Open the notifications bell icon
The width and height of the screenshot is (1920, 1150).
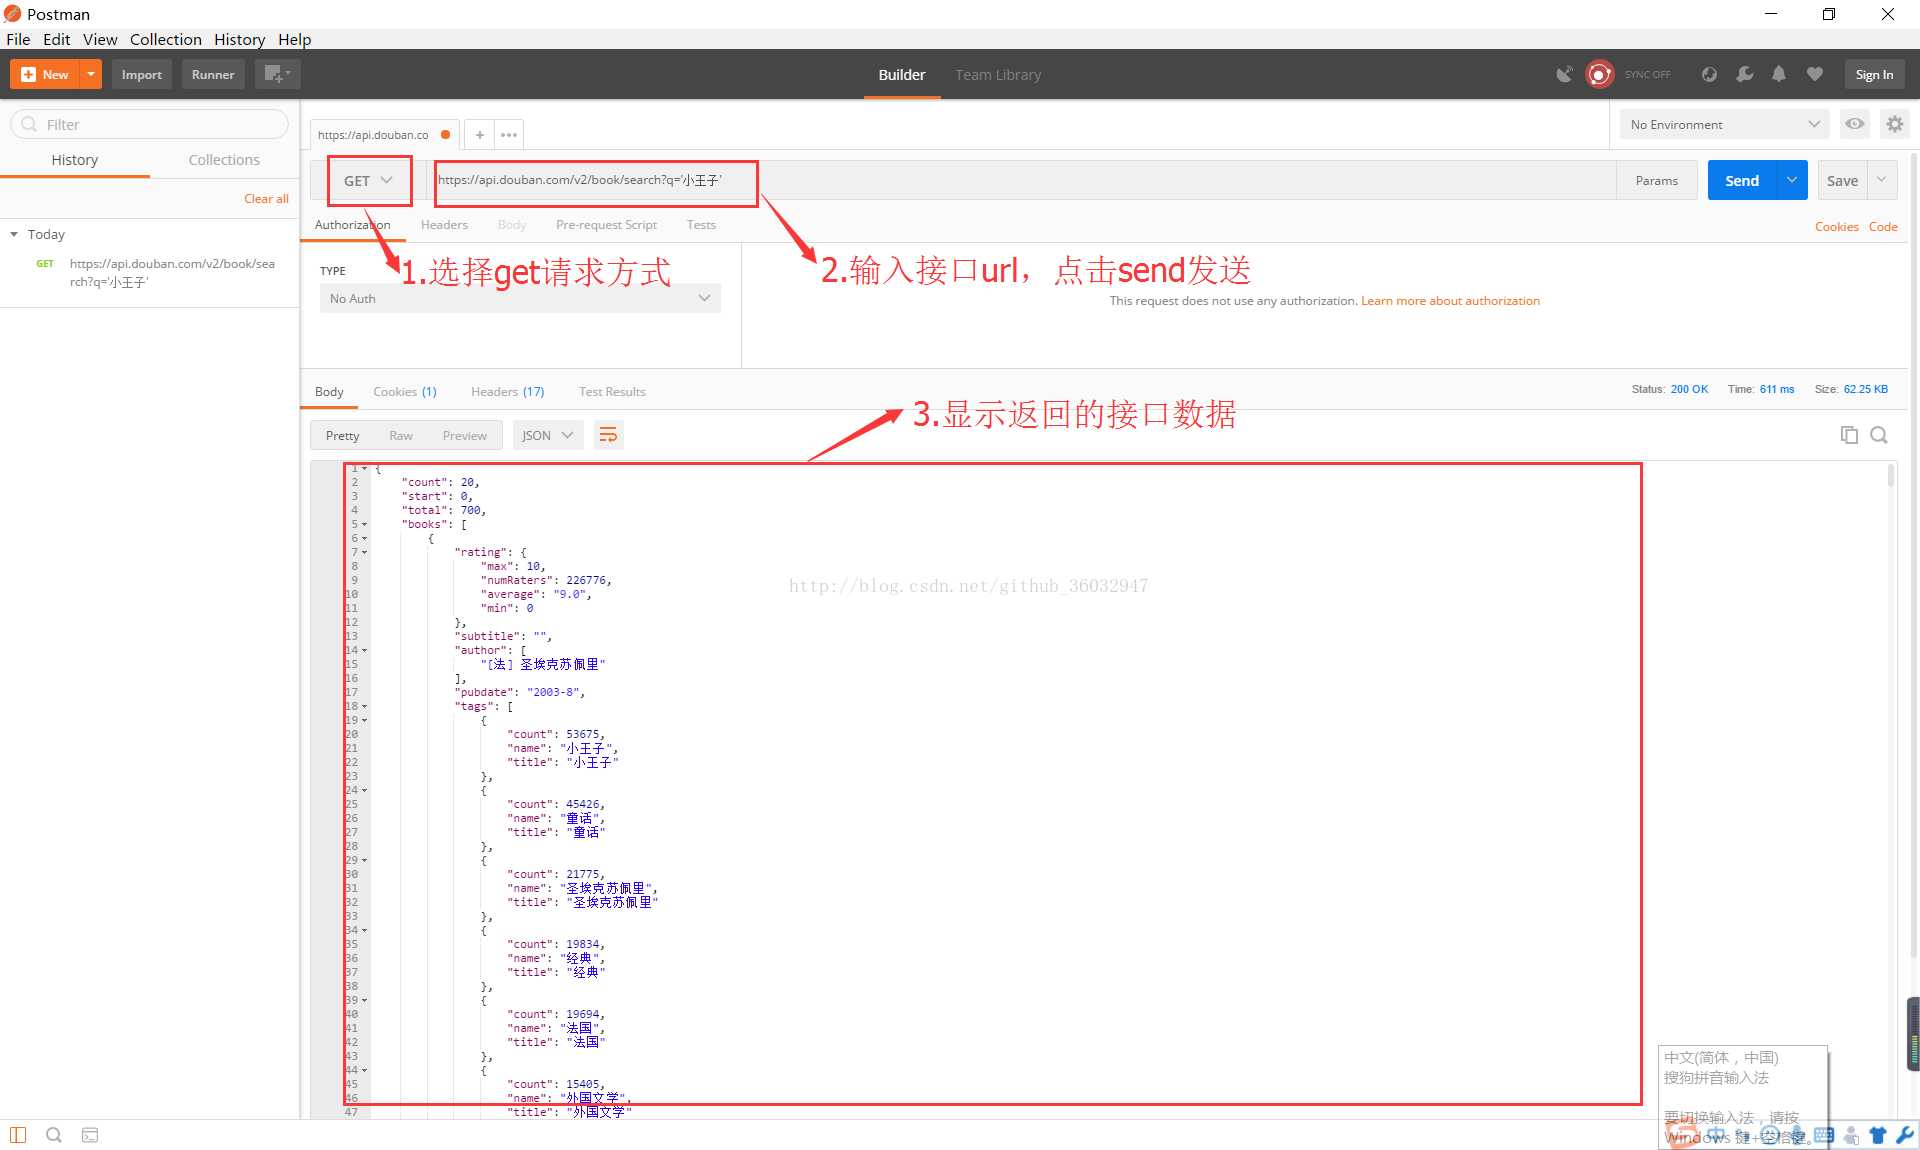point(1779,74)
